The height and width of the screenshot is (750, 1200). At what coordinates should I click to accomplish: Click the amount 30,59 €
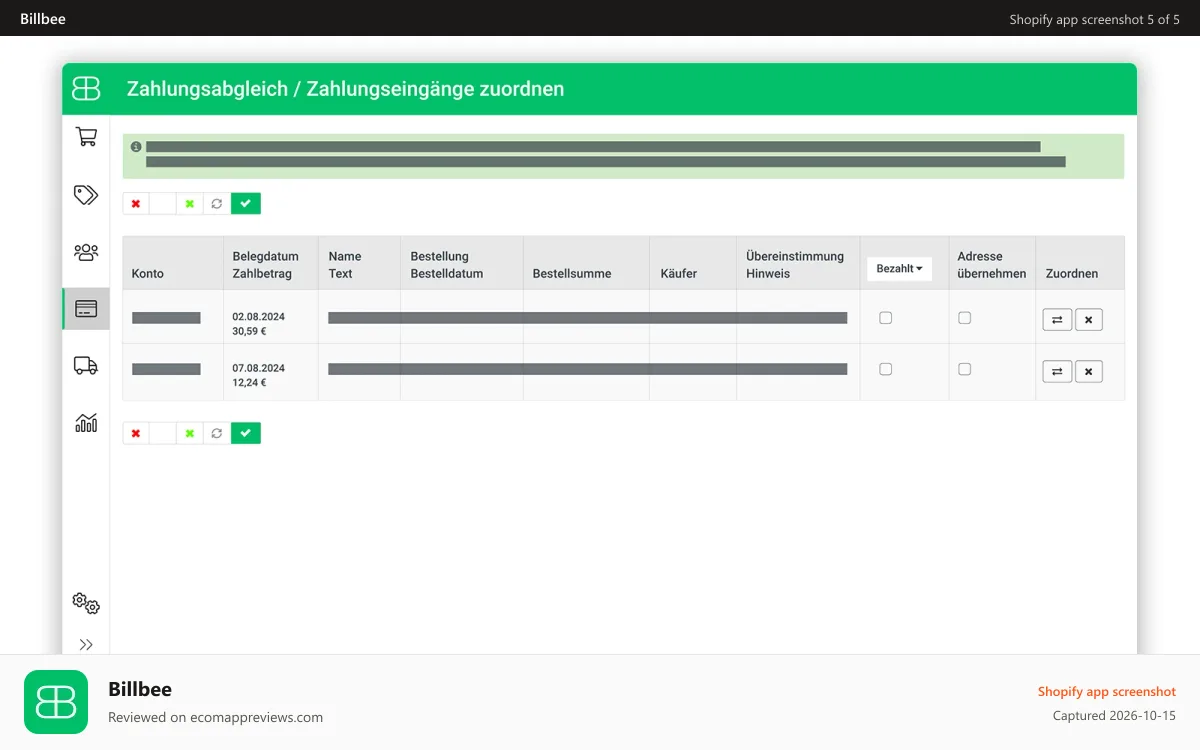250,331
